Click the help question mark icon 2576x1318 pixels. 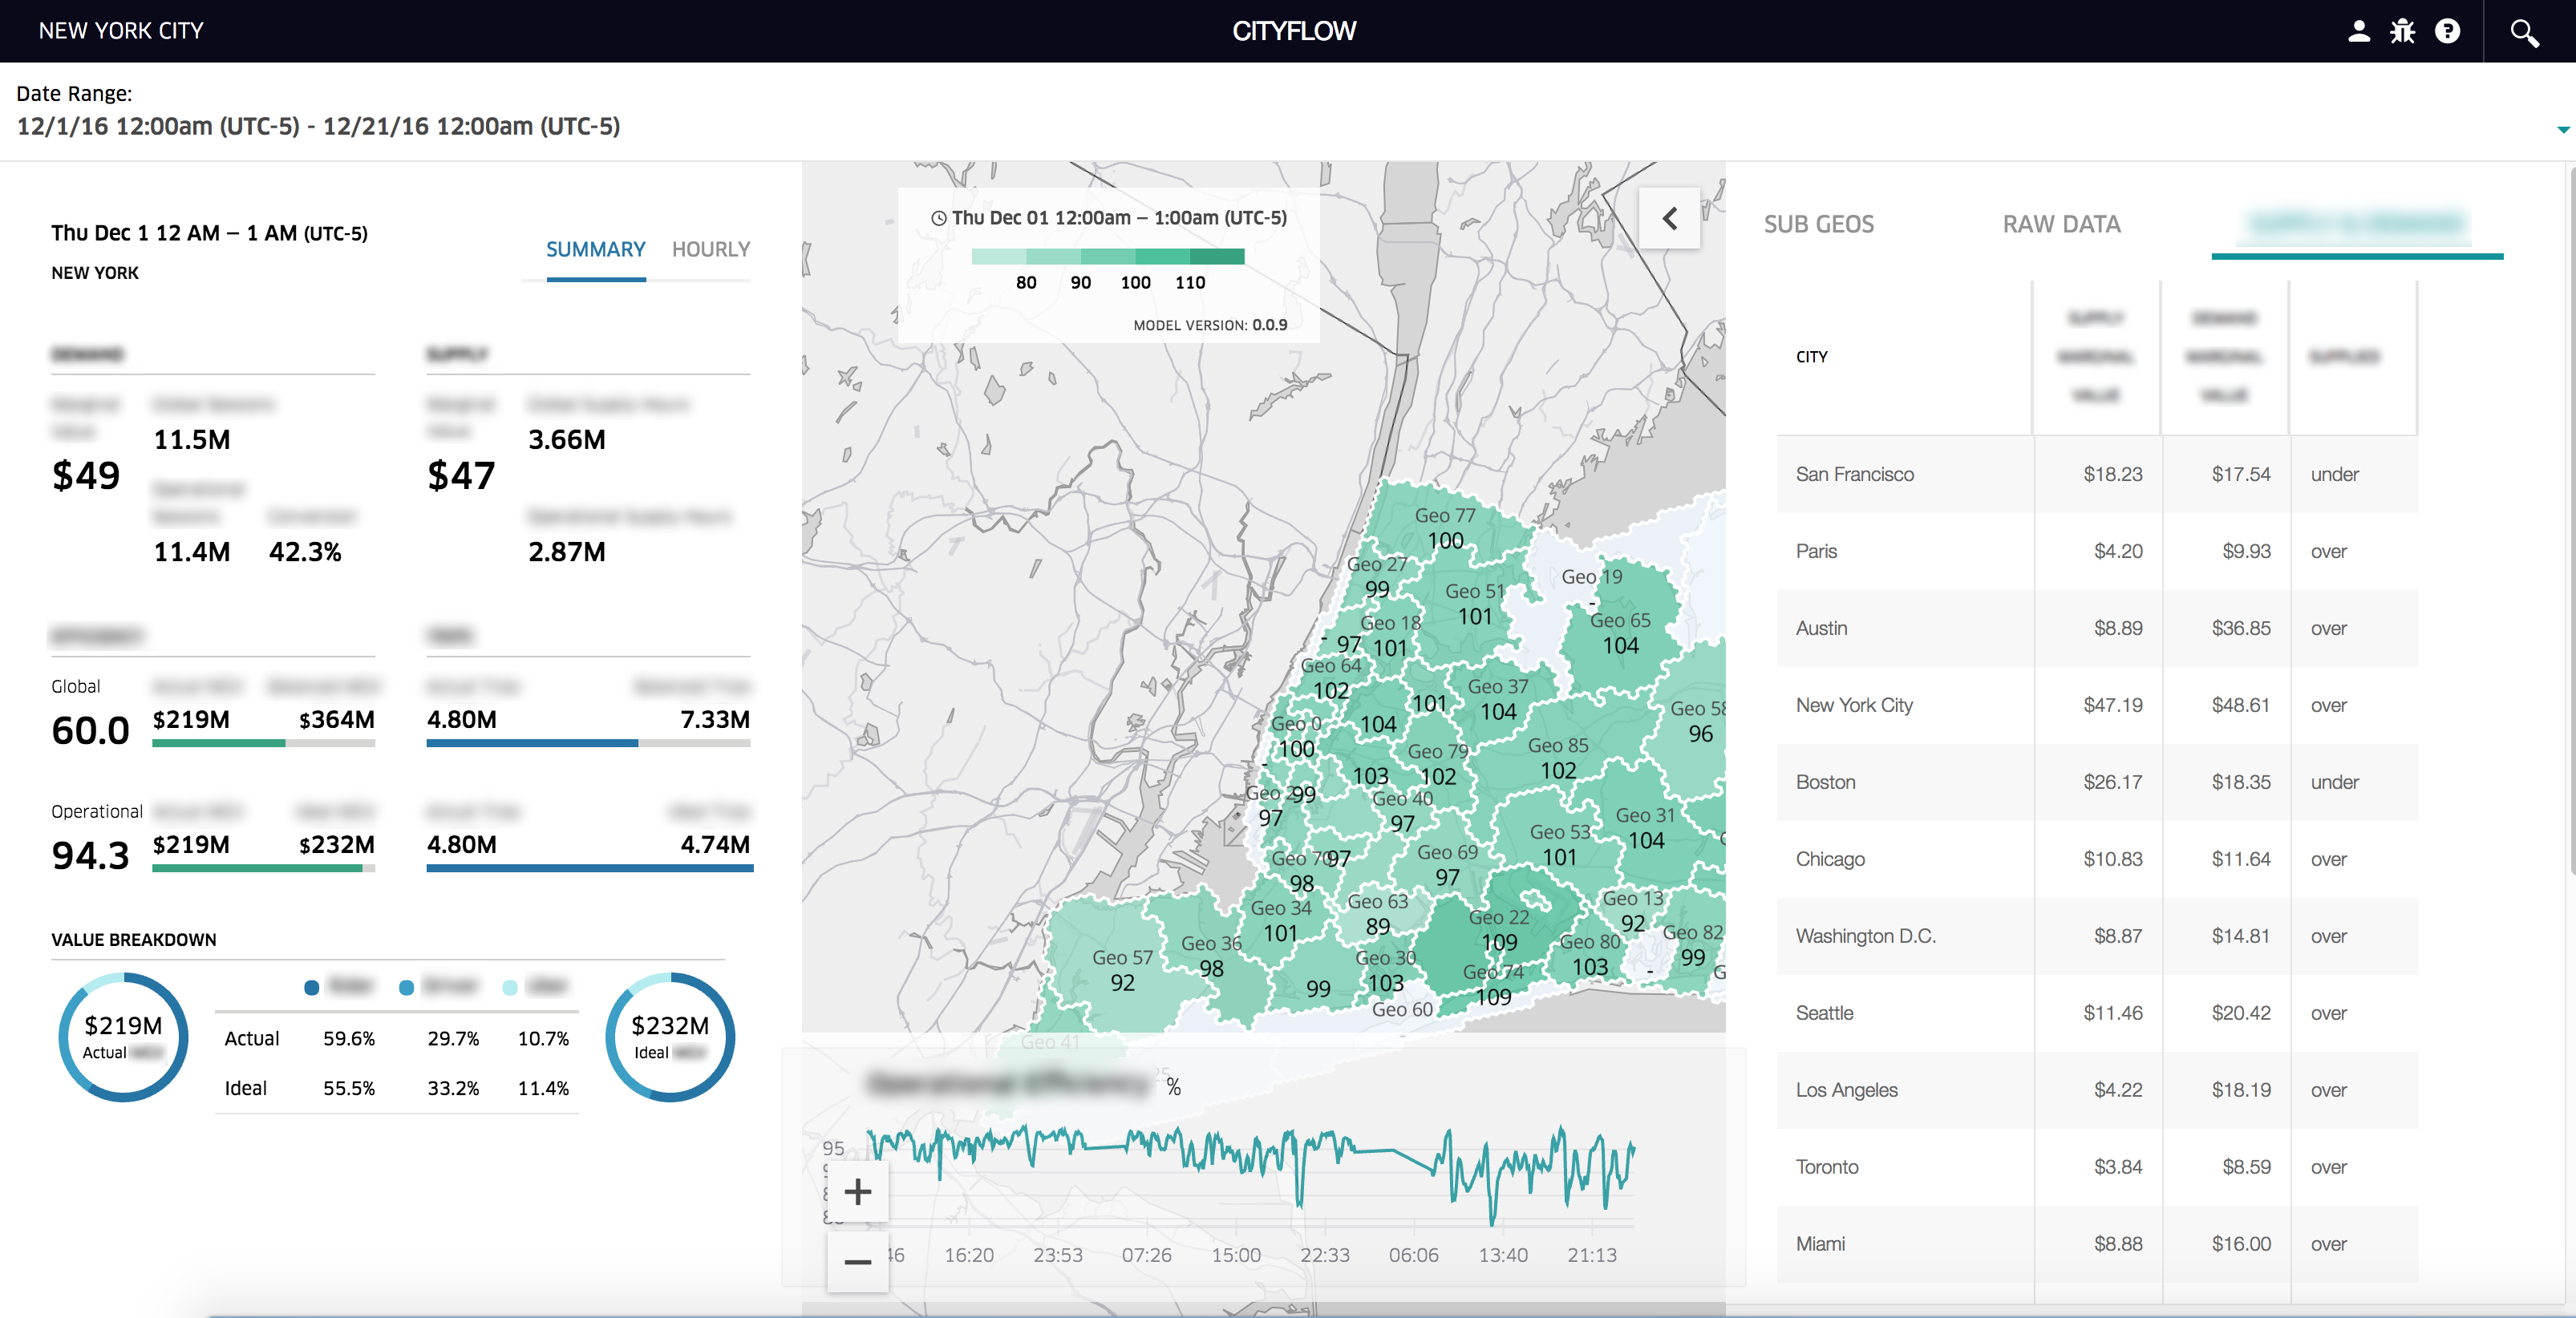pos(2447,31)
